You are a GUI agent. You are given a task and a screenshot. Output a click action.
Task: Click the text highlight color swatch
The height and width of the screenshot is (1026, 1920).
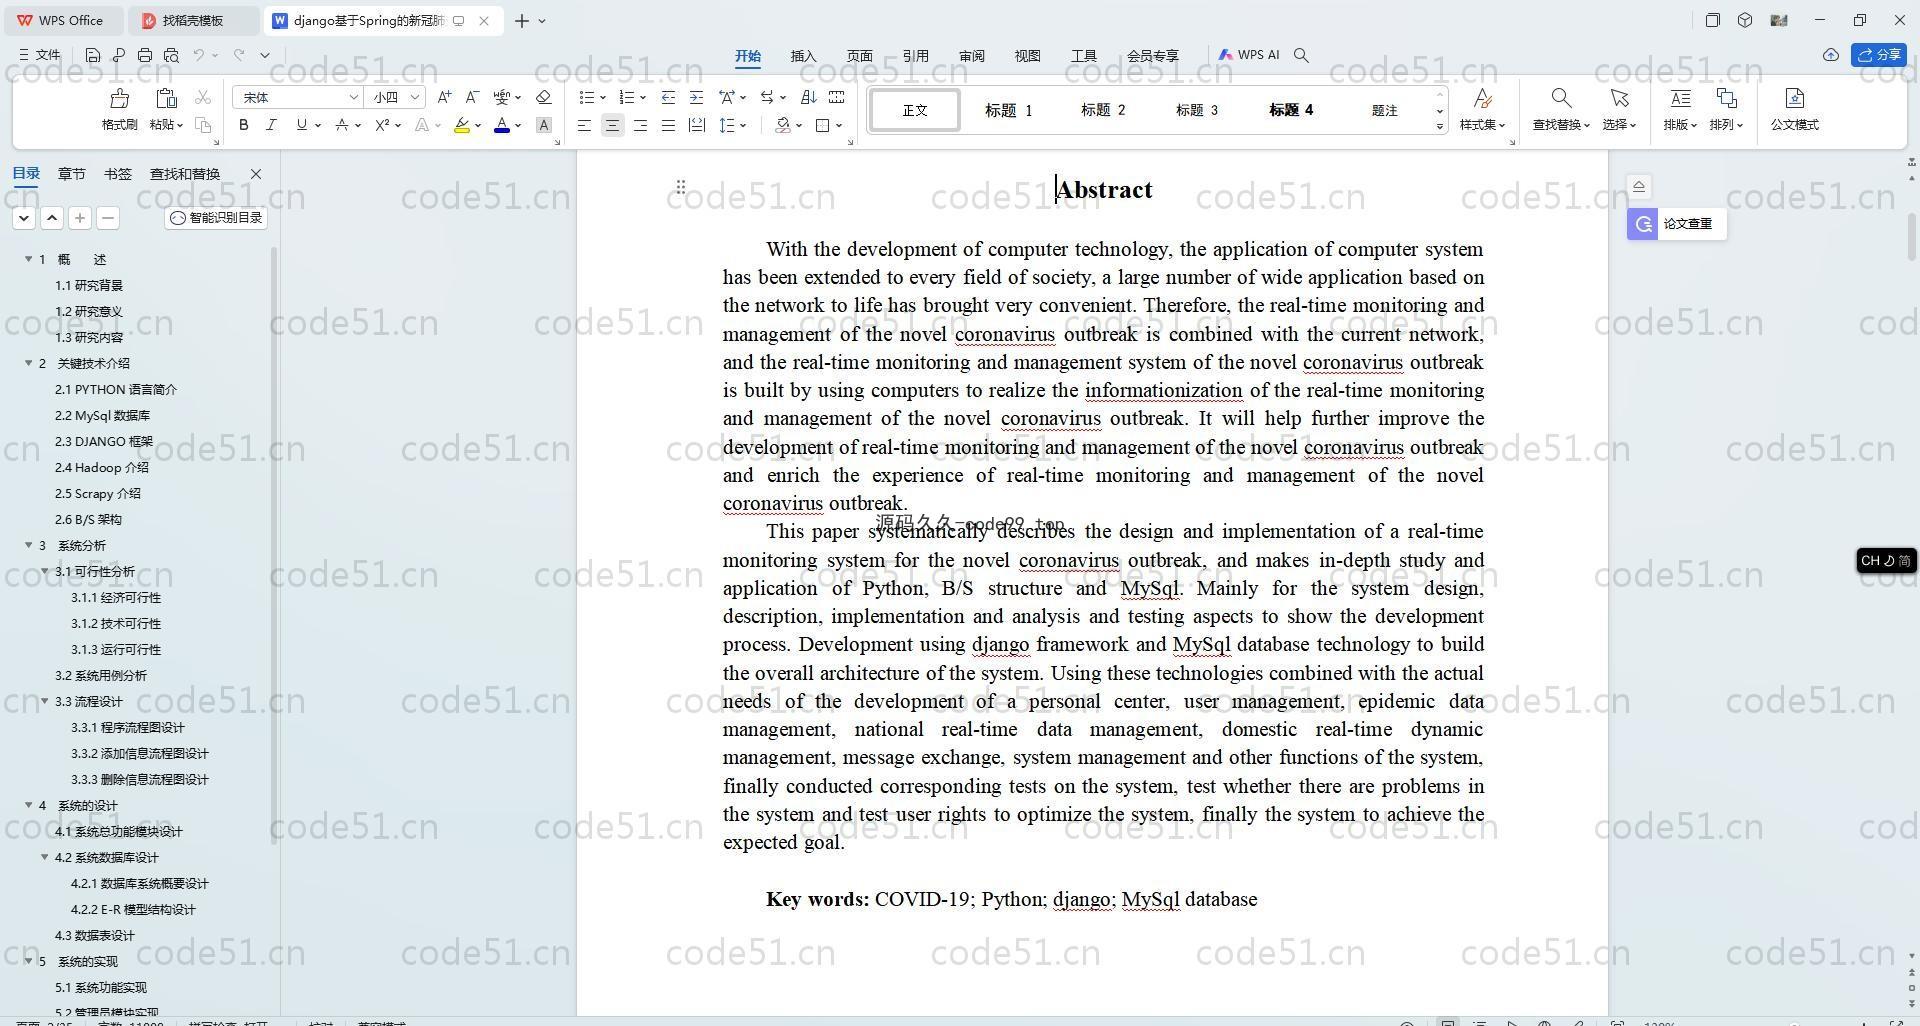coord(461,125)
